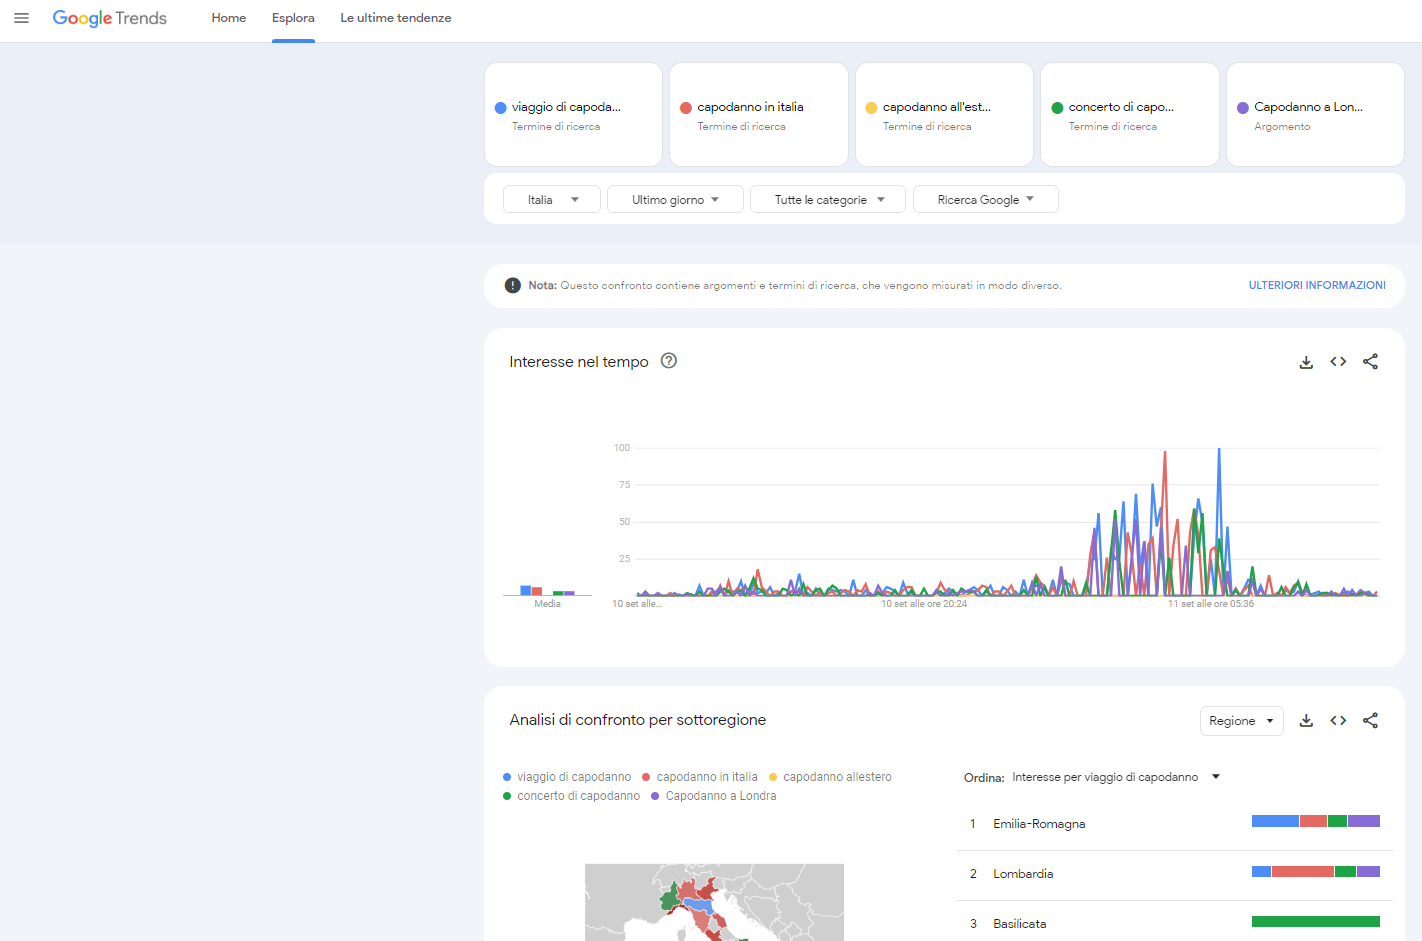Open help icon next to Interesse nel tempo
This screenshot has width=1422, height=941.
click(669, 361)
